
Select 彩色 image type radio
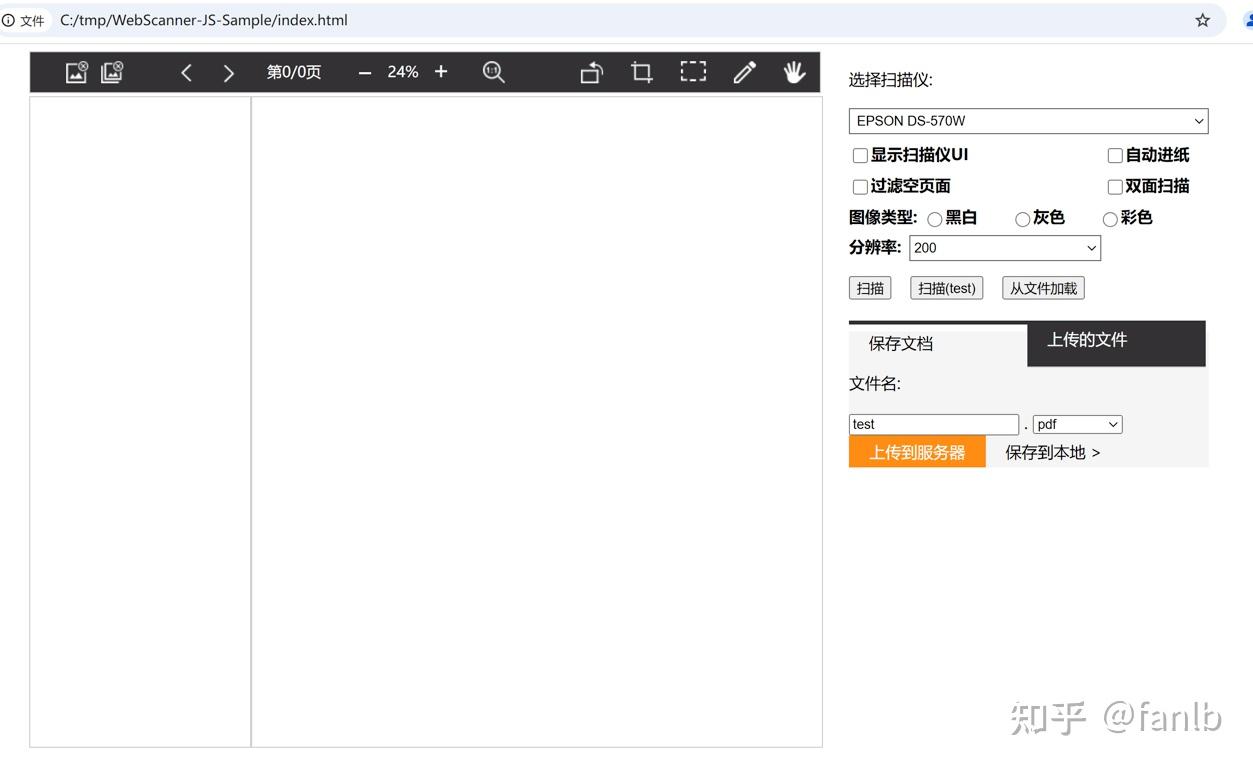click(x=1110, y=219)
